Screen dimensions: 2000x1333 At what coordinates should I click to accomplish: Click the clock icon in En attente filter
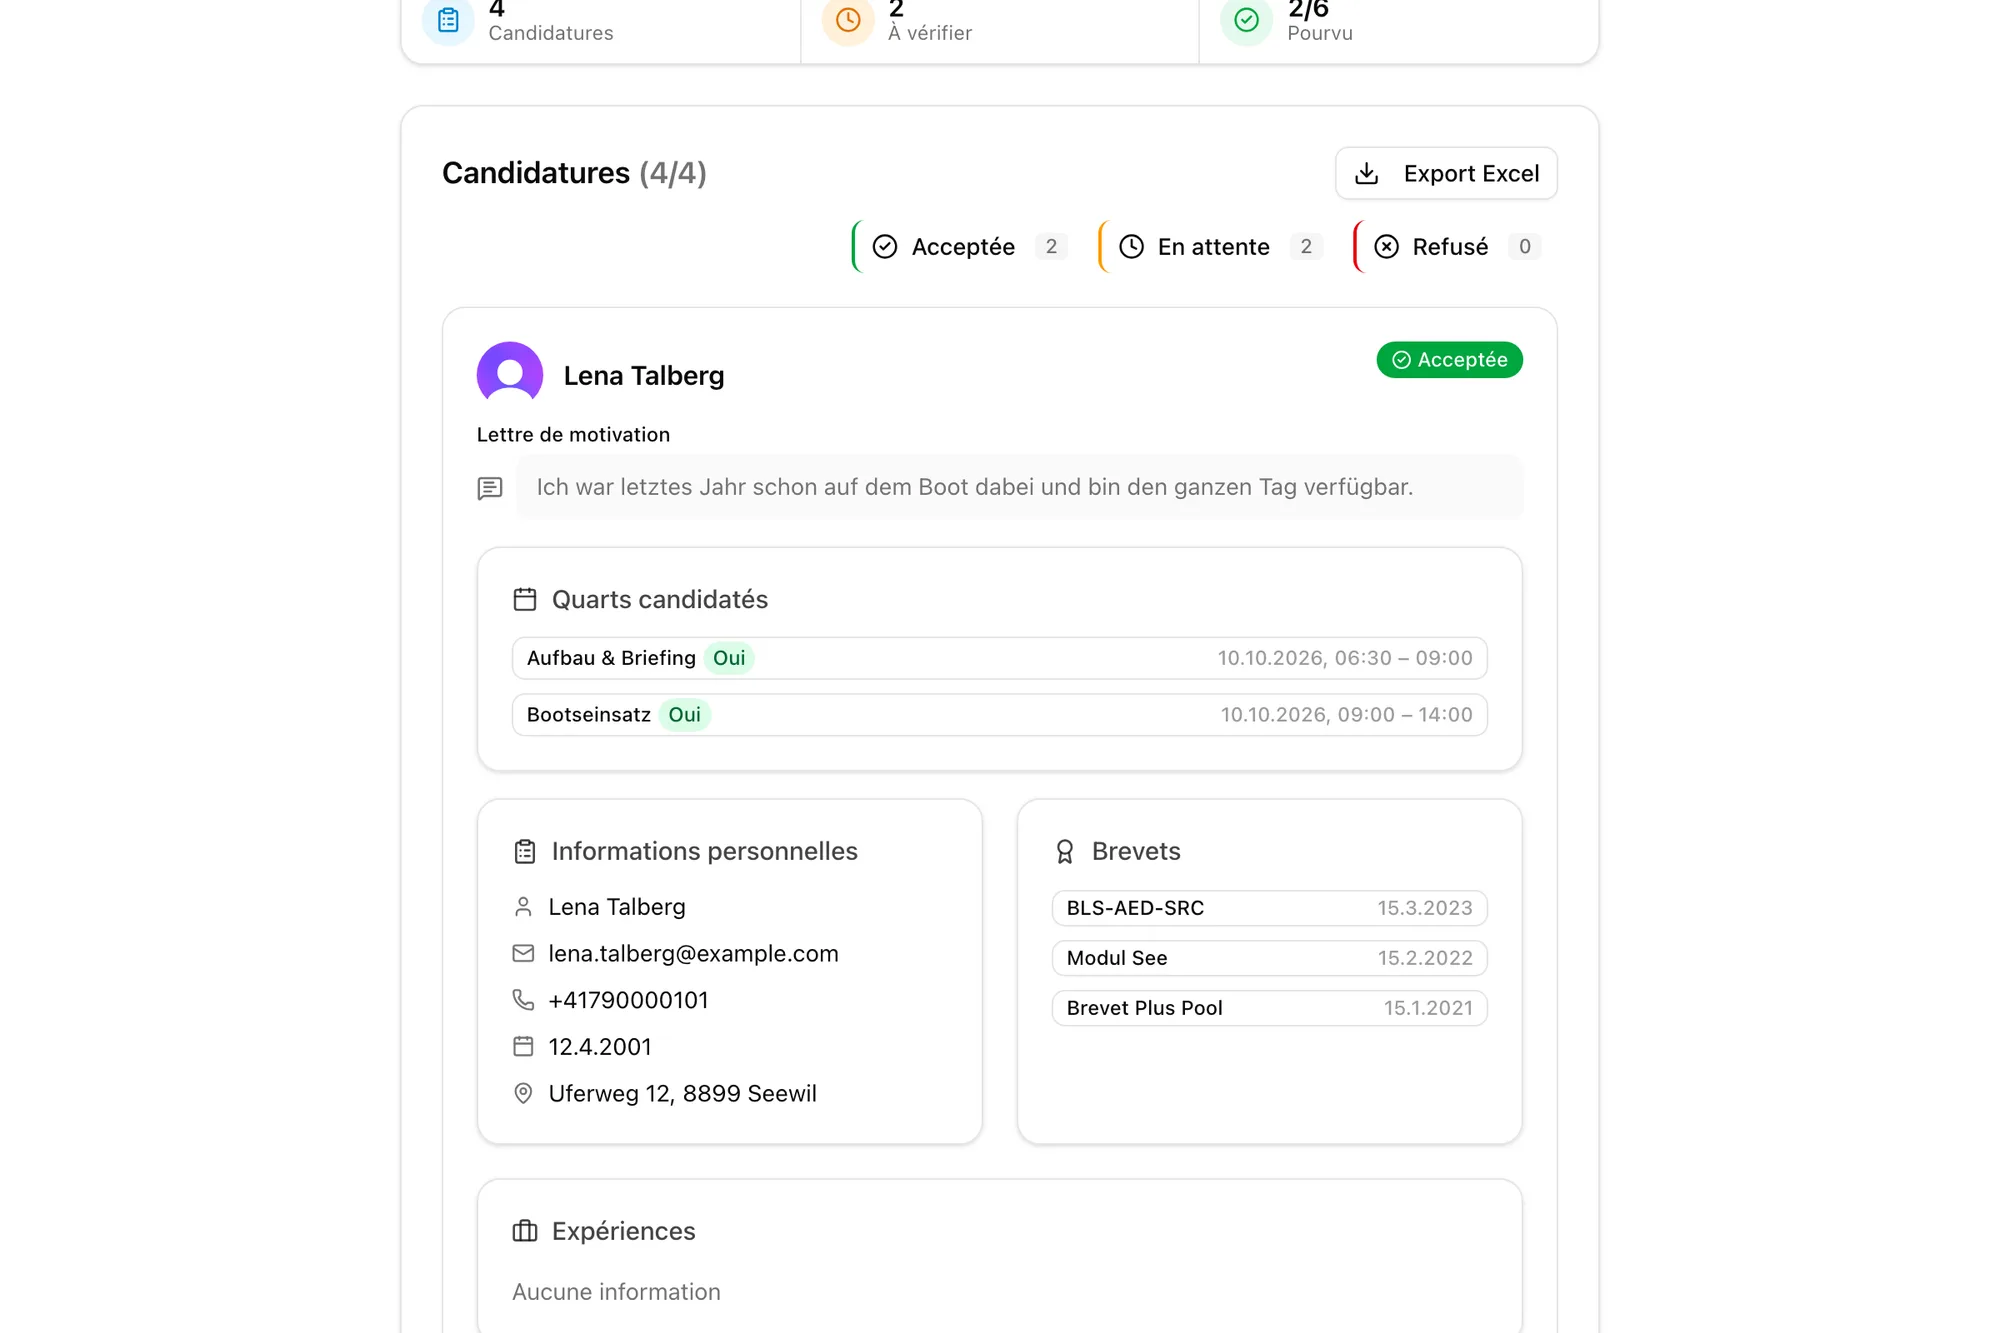pos(1131,247)
